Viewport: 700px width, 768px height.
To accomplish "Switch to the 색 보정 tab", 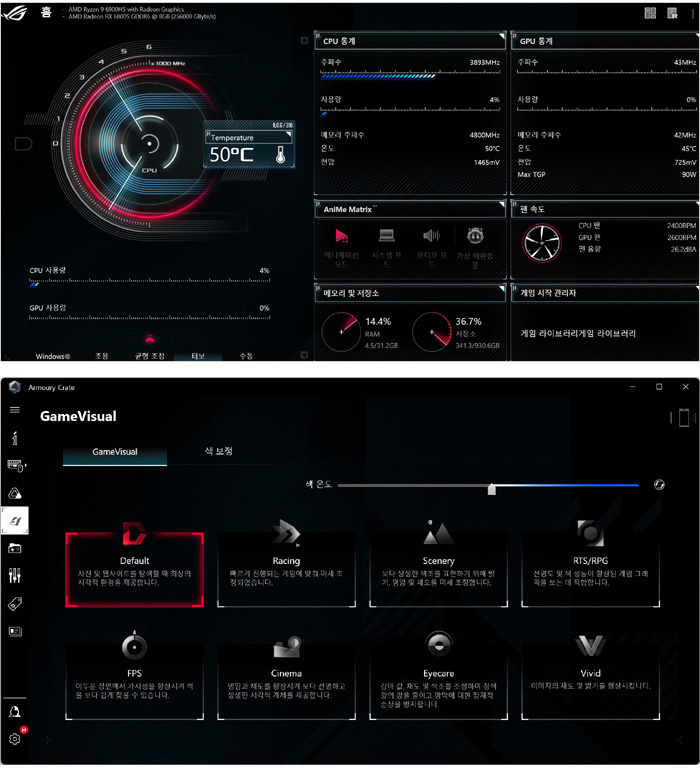I will pyautogui.click(x=218, y=451).
